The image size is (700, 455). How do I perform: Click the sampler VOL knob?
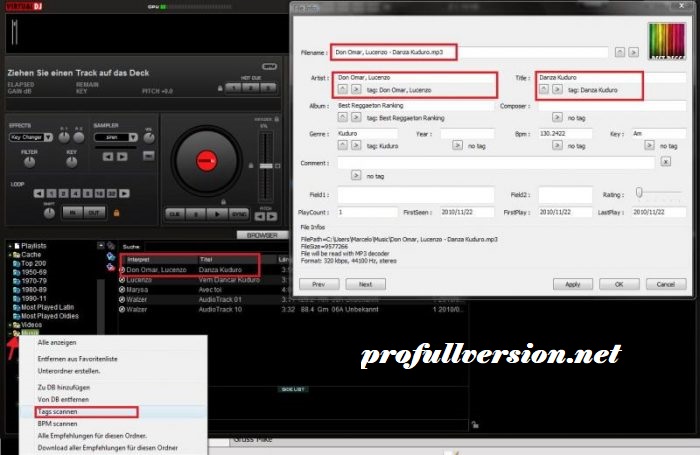pos(149,138)
